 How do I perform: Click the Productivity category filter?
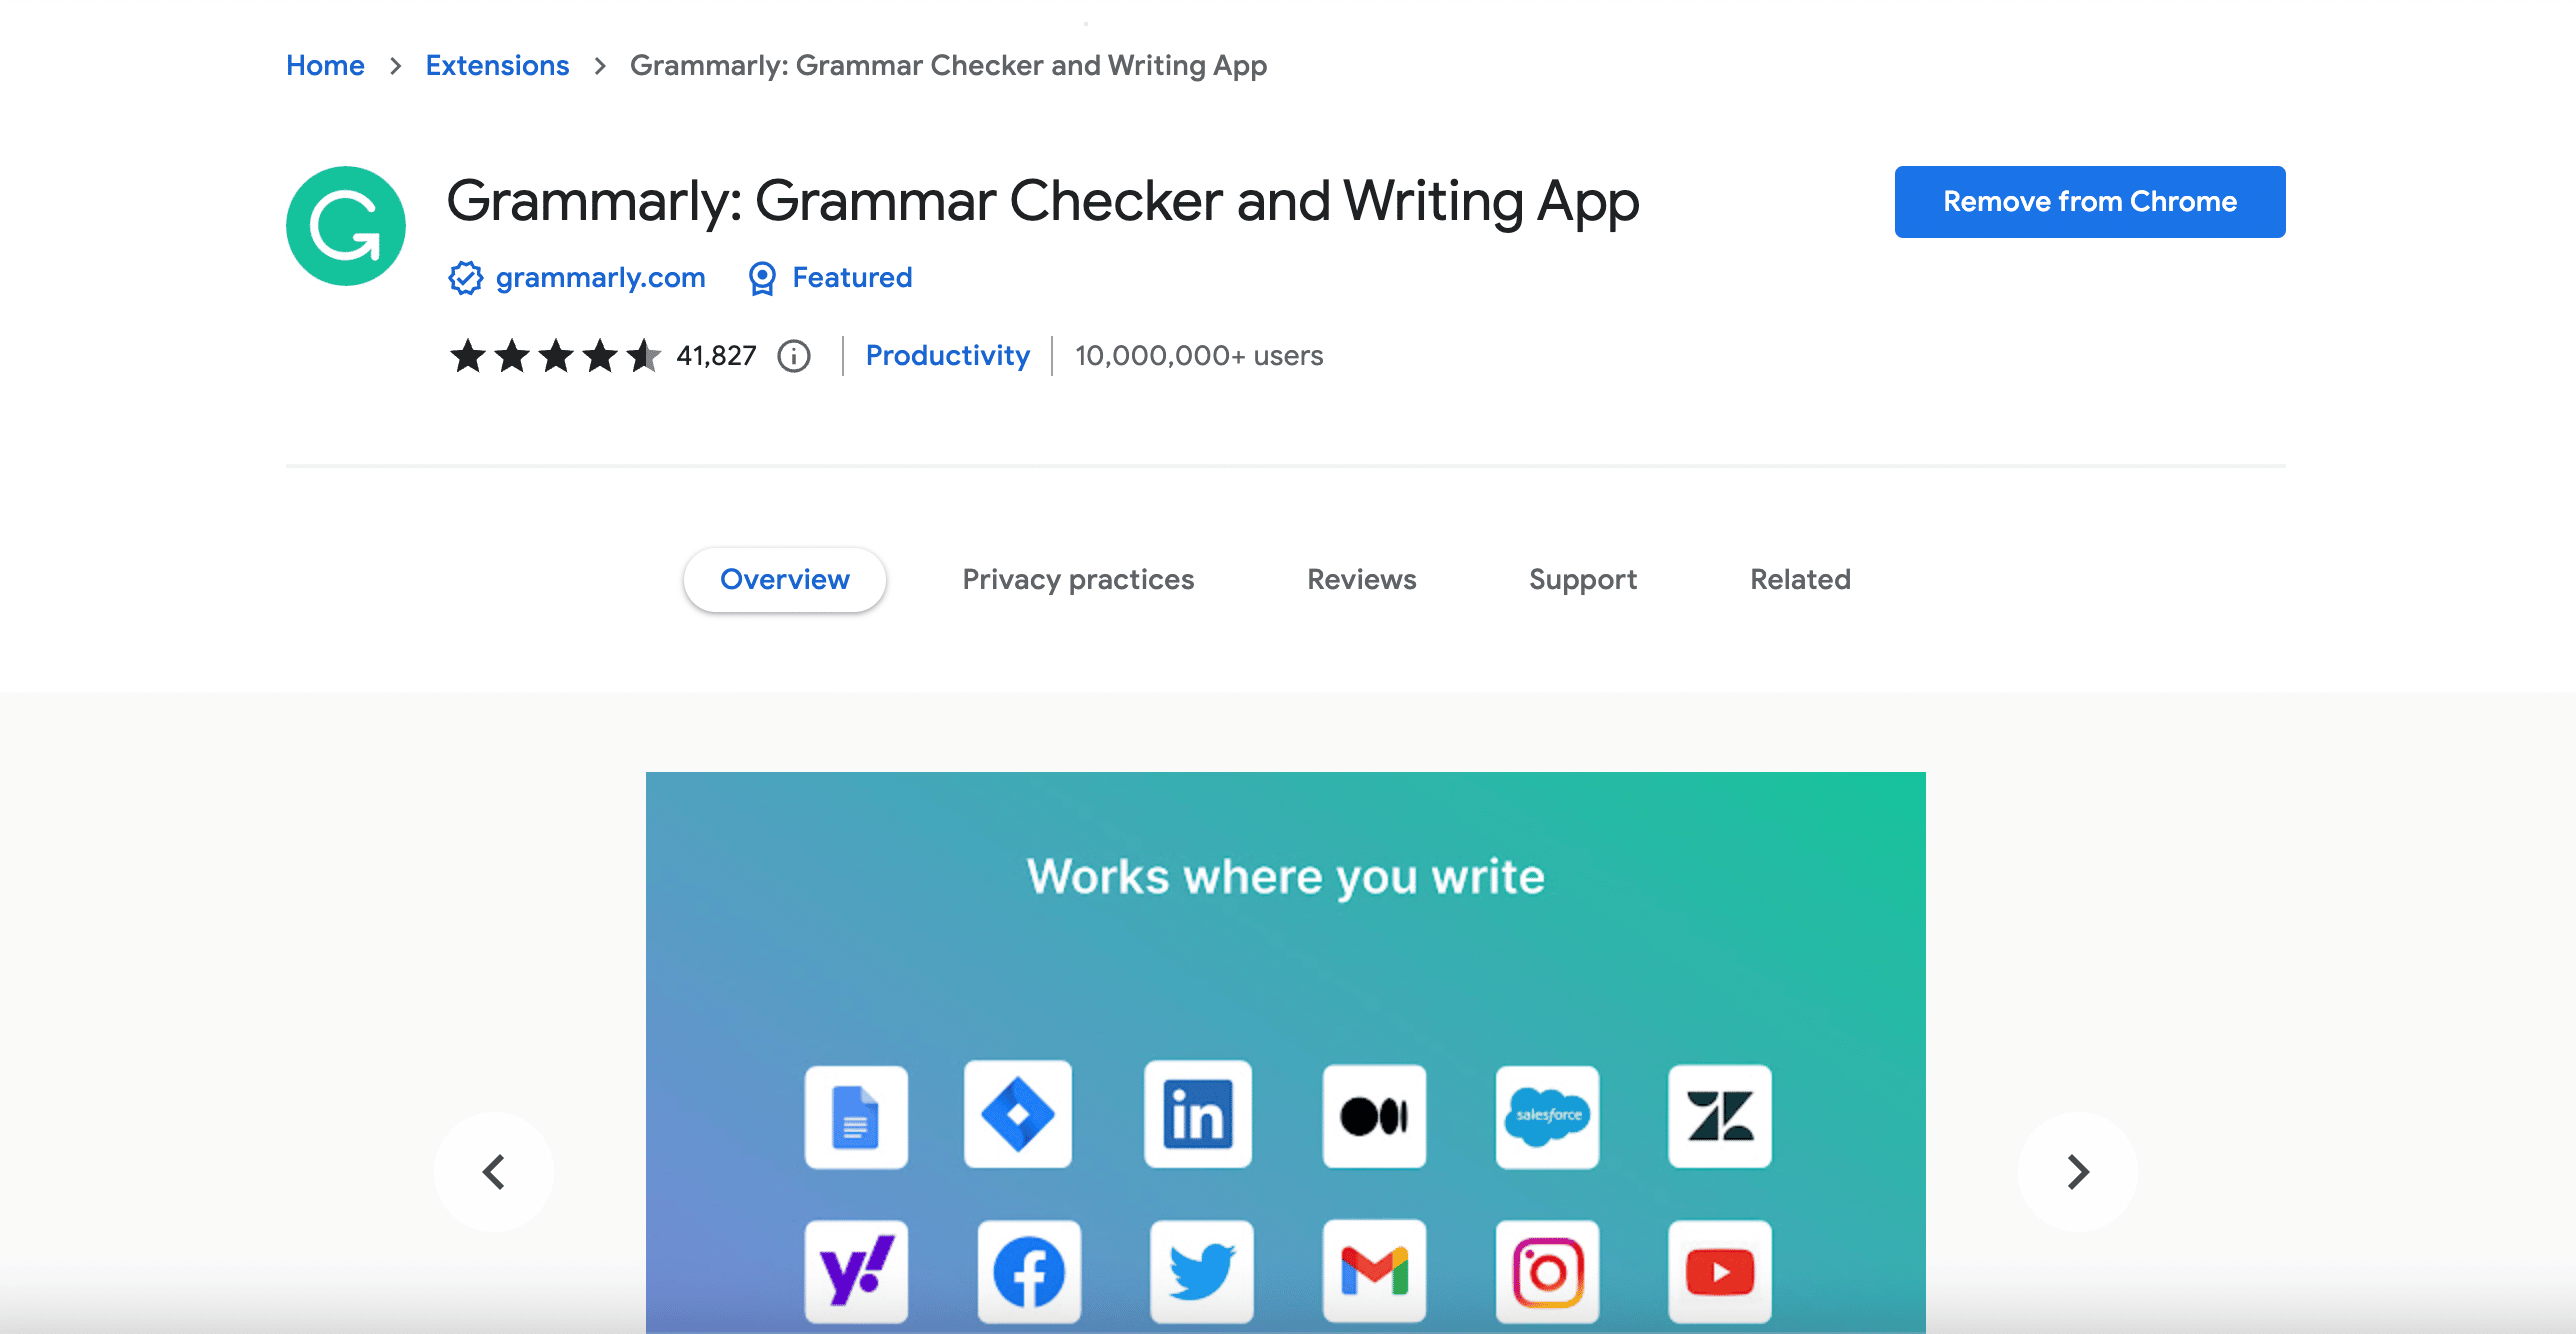[948, 354]
